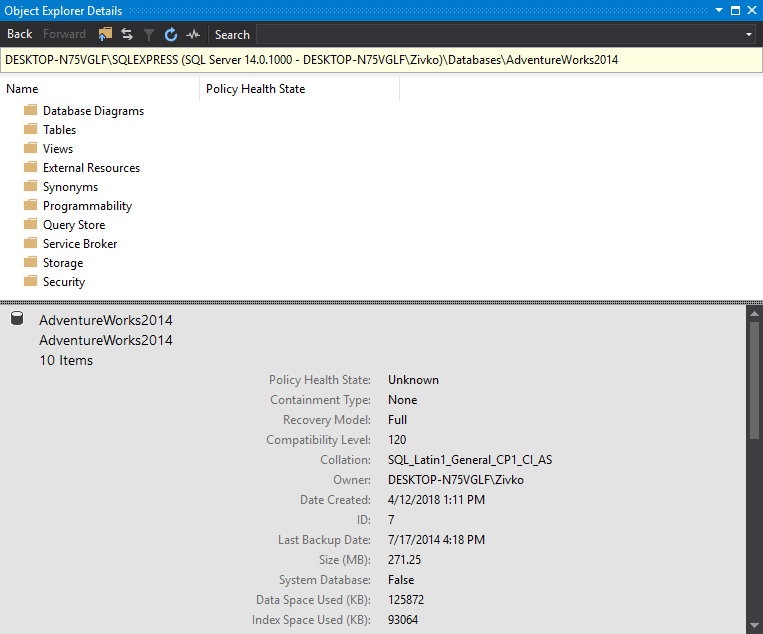
Task: Click the External Resources row label
Action: (x=91, y=168)
